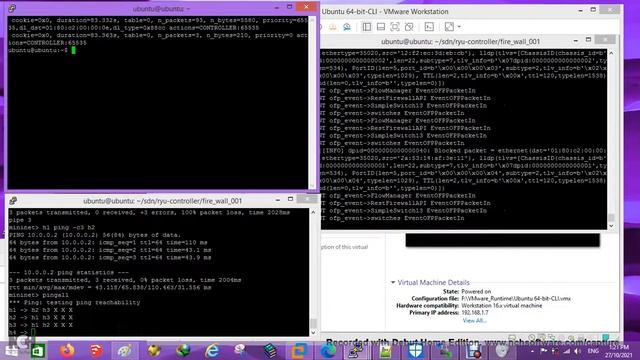
Task: Open VMware snapshot manager toolbar icon
Action: (347, 27)
